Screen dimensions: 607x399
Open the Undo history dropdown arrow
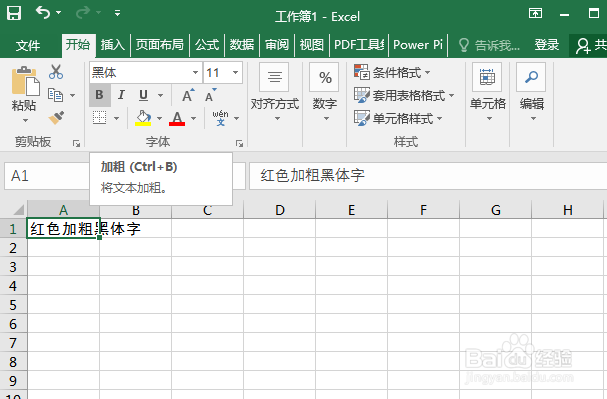pyautogui.click(x=58, y=13)
